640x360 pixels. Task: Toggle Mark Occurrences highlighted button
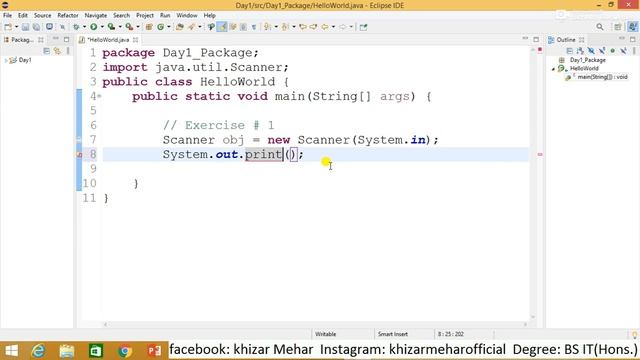tap(222, 27)
